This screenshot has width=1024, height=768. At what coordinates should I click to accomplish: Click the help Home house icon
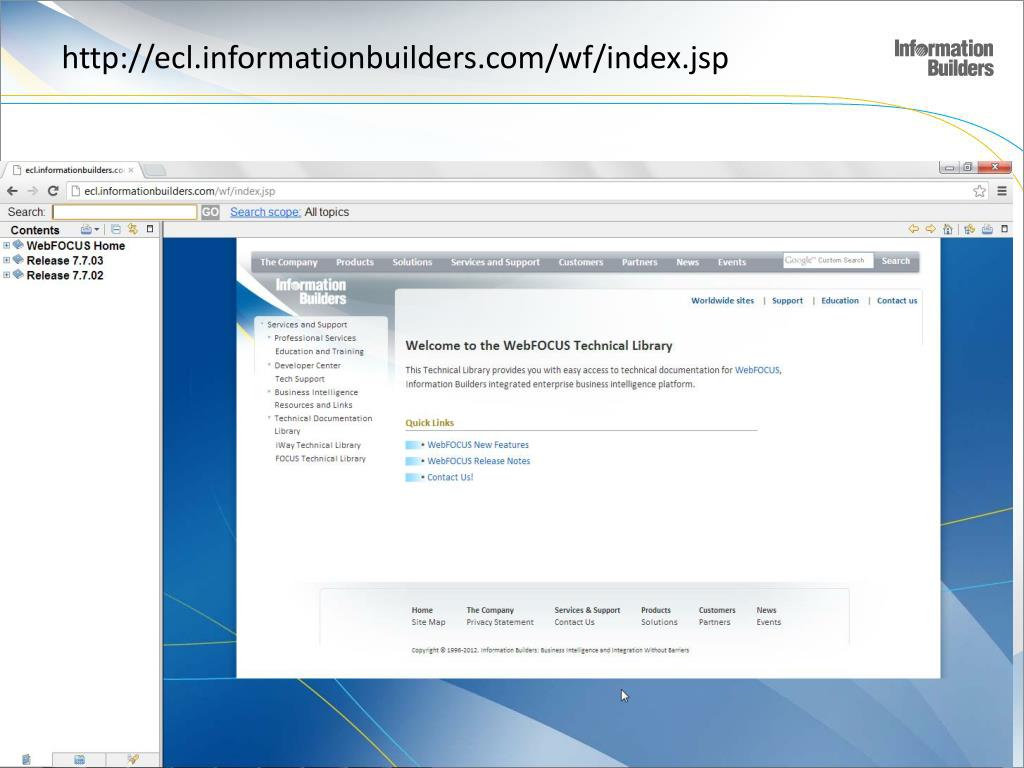[948, 229]
